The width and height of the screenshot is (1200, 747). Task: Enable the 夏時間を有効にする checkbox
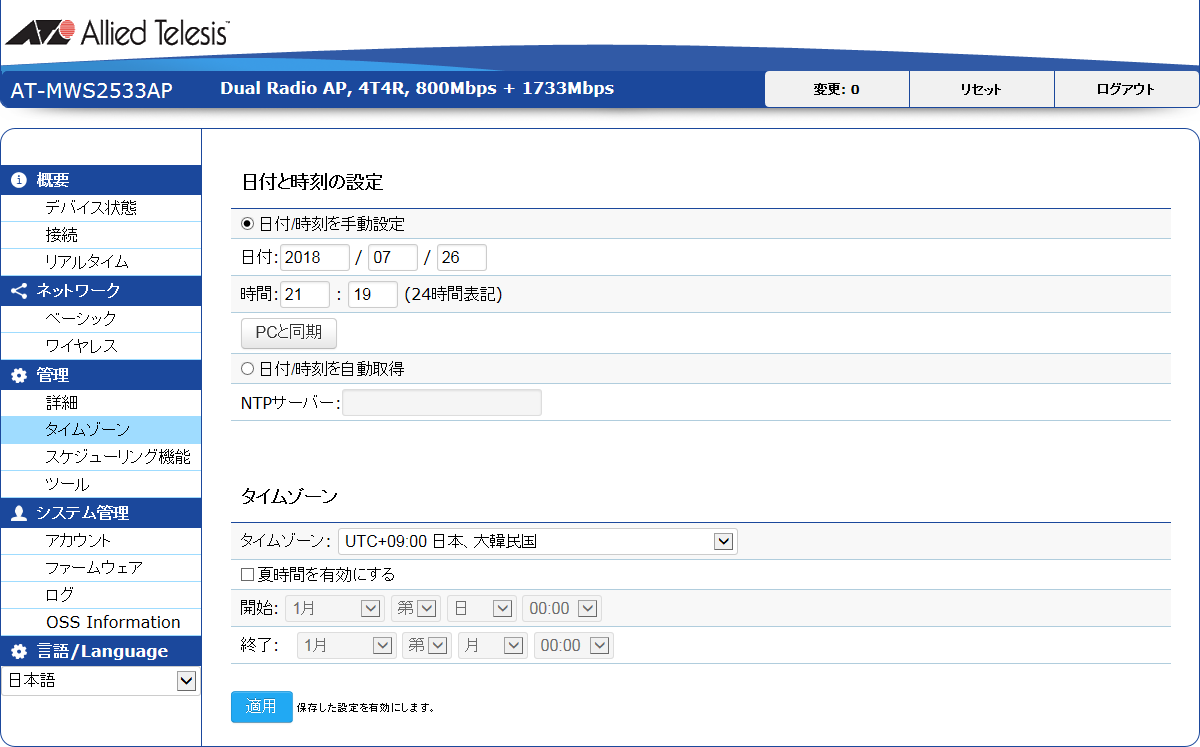pyautogui.click(x=248, y=575)
